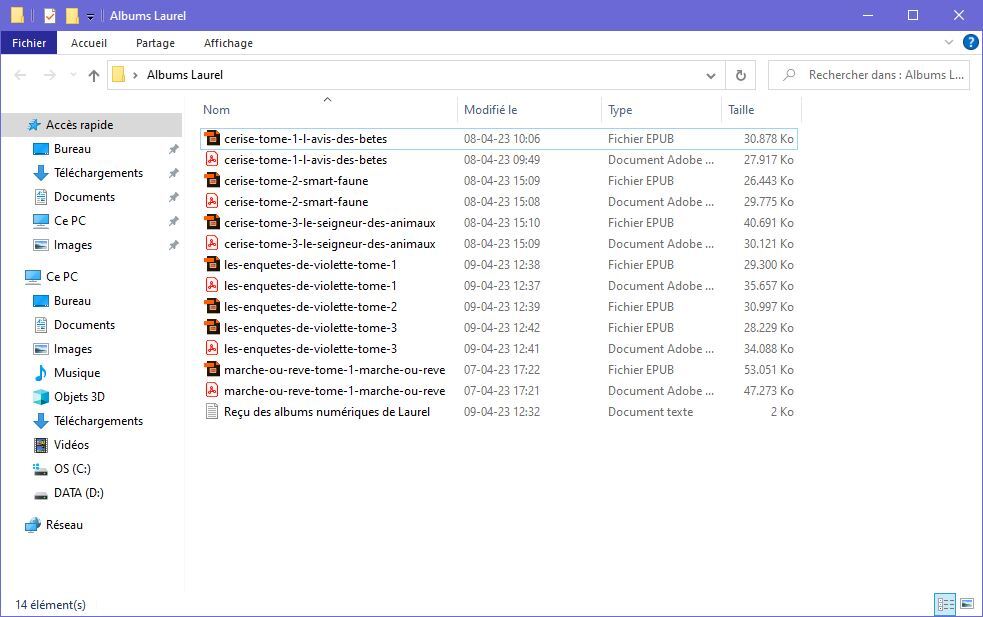Open recent locations dropdown arrow
The height and width of the screenshot is (617, 983).
click(x=73, y=75)
